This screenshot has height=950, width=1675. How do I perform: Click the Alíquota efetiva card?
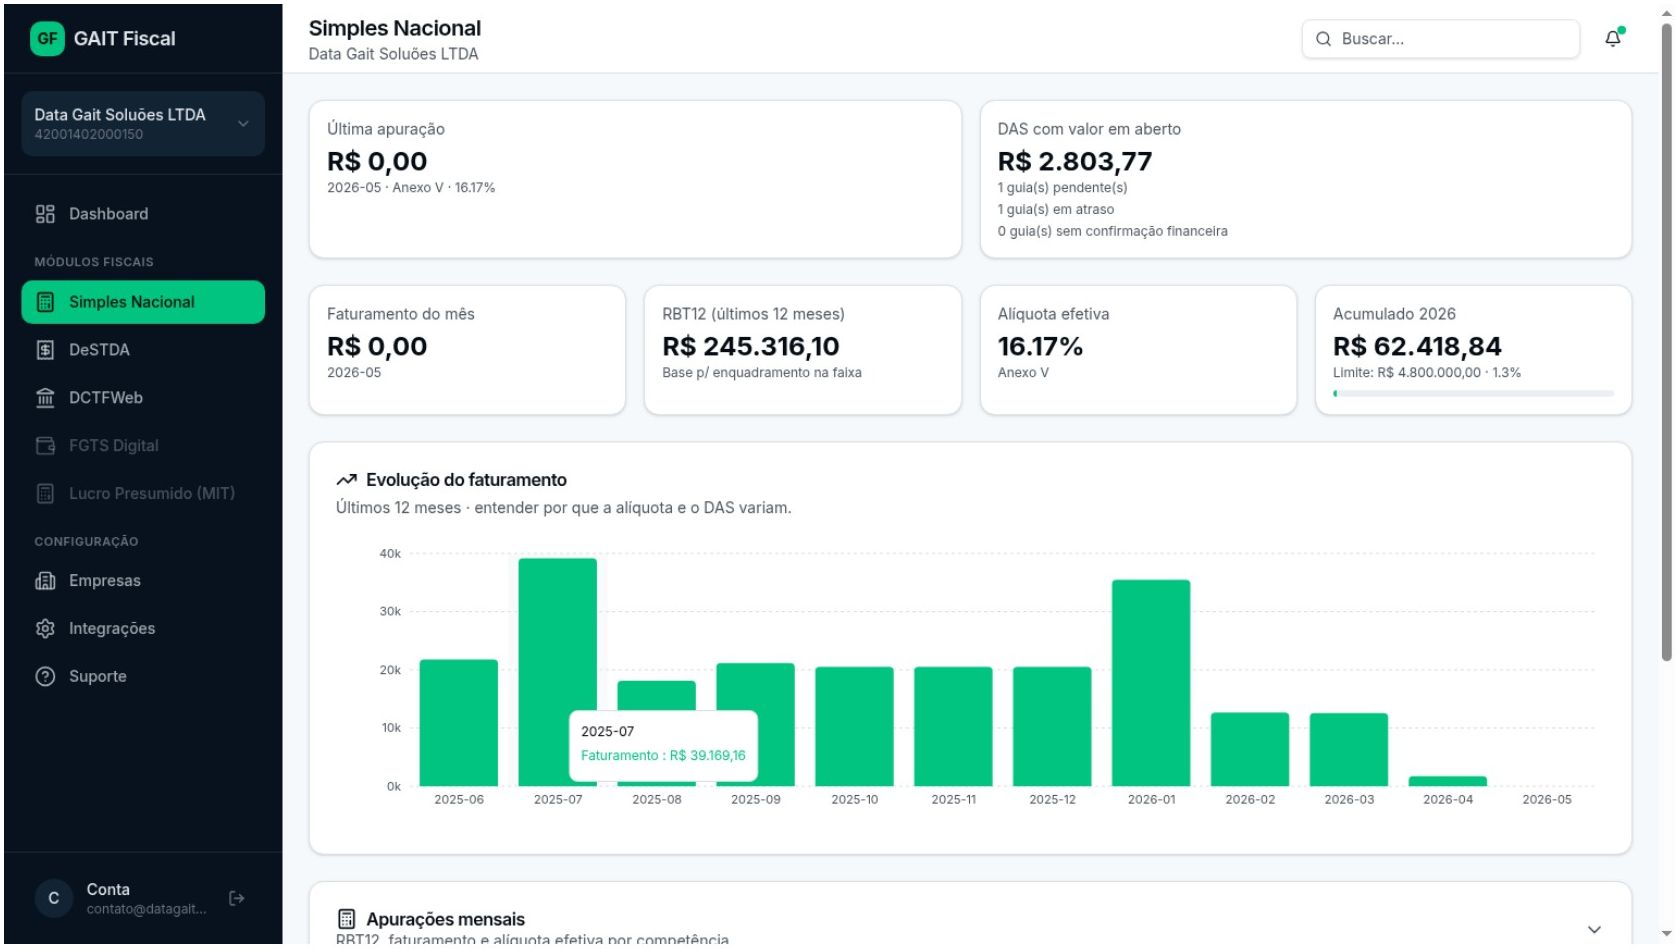(1138, 350)
